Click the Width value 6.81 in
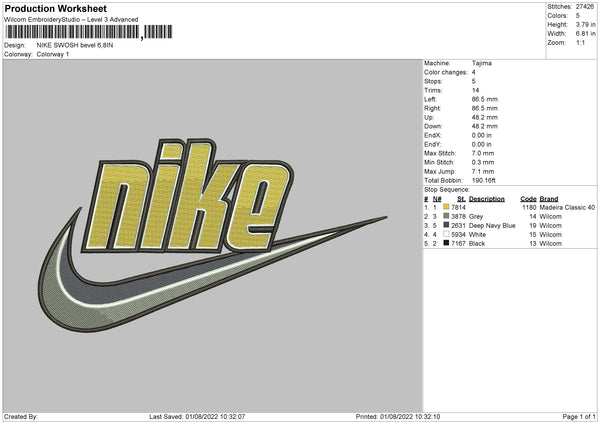This screenshot has width=600, height=424. coord(585,34)
